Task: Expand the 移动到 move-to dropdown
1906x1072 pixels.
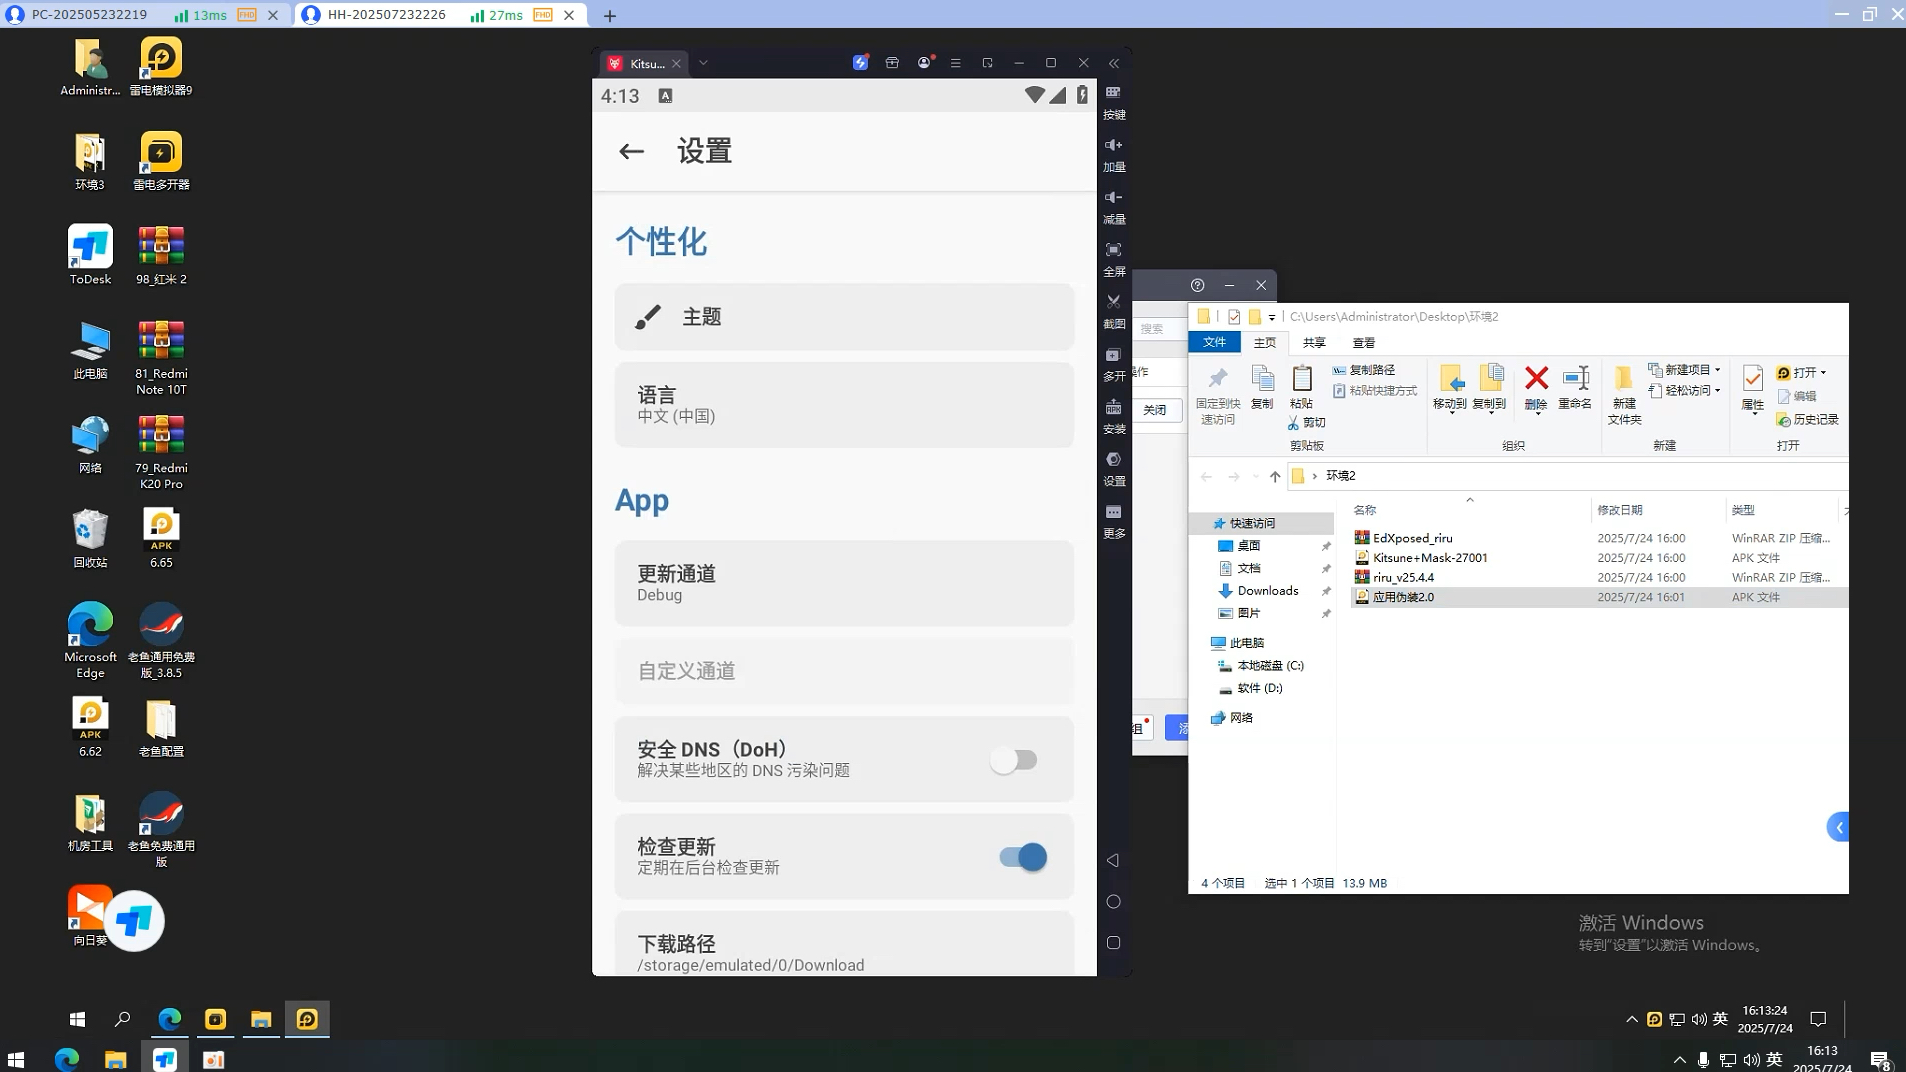Action: click(1450, 412)
